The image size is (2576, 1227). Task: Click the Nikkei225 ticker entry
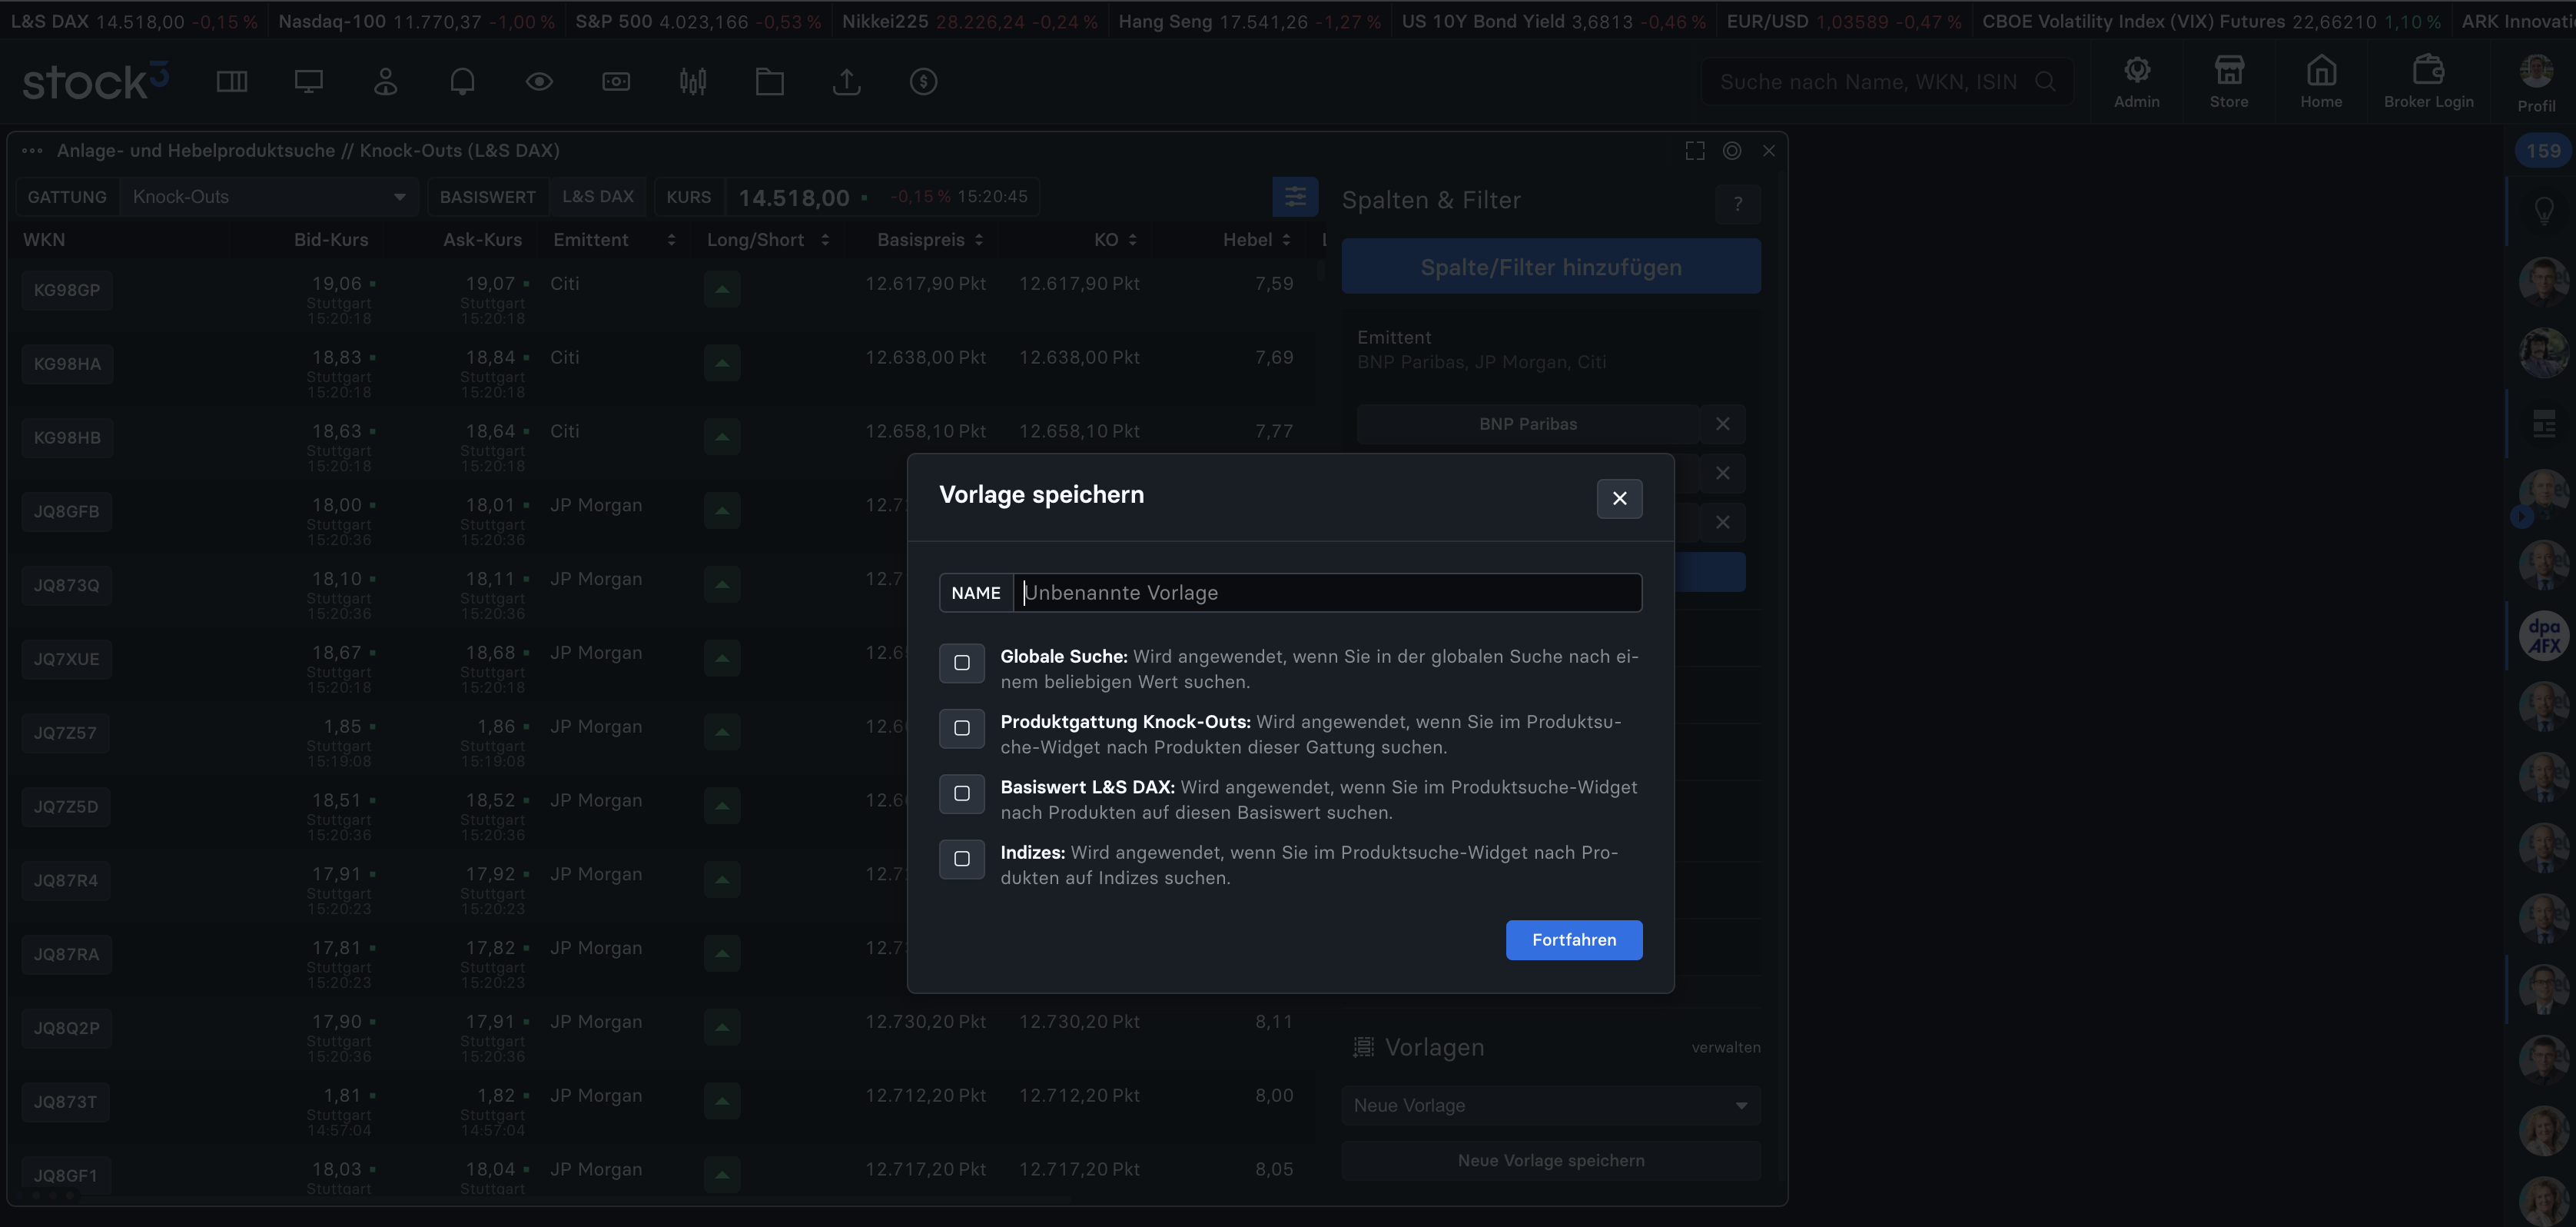[x=969, y=21]
